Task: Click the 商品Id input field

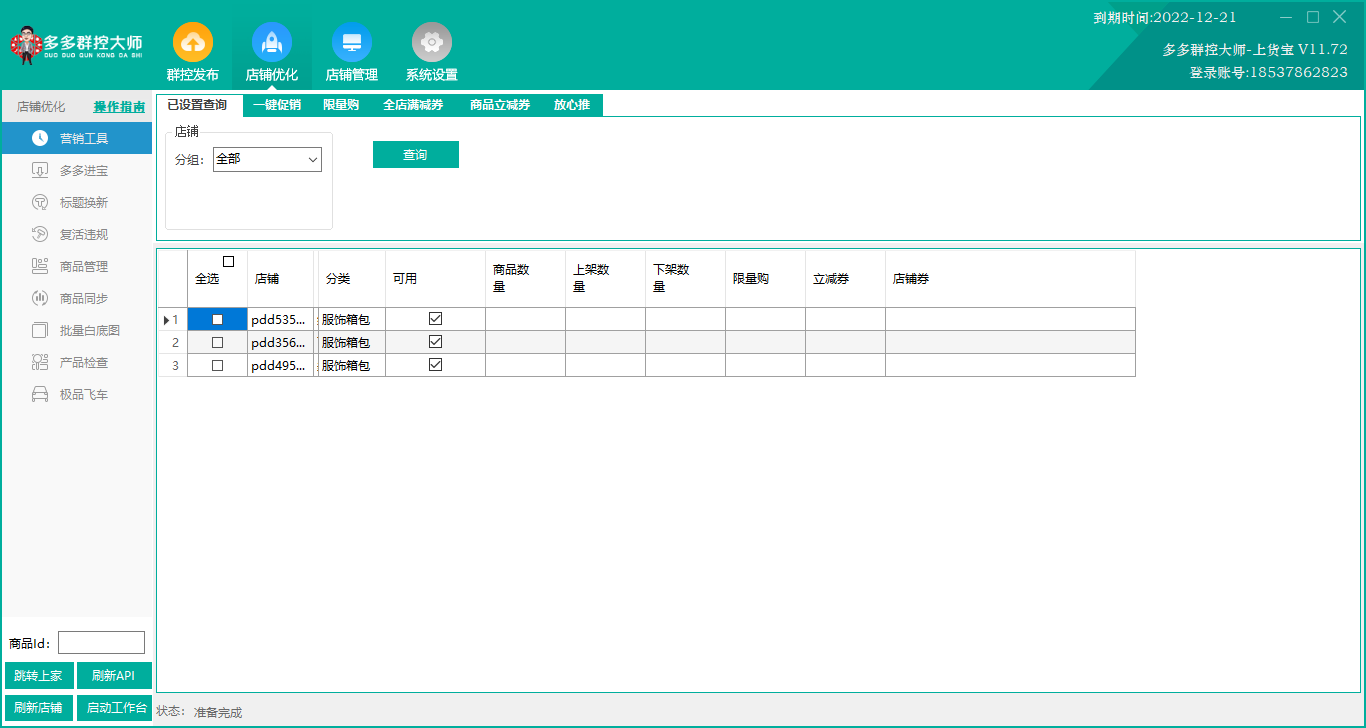Action: coord(101,643)
